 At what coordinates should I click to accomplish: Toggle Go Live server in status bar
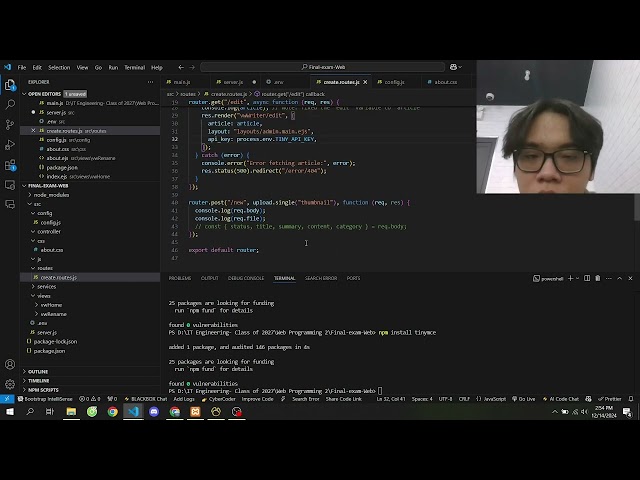click(524, 399)
